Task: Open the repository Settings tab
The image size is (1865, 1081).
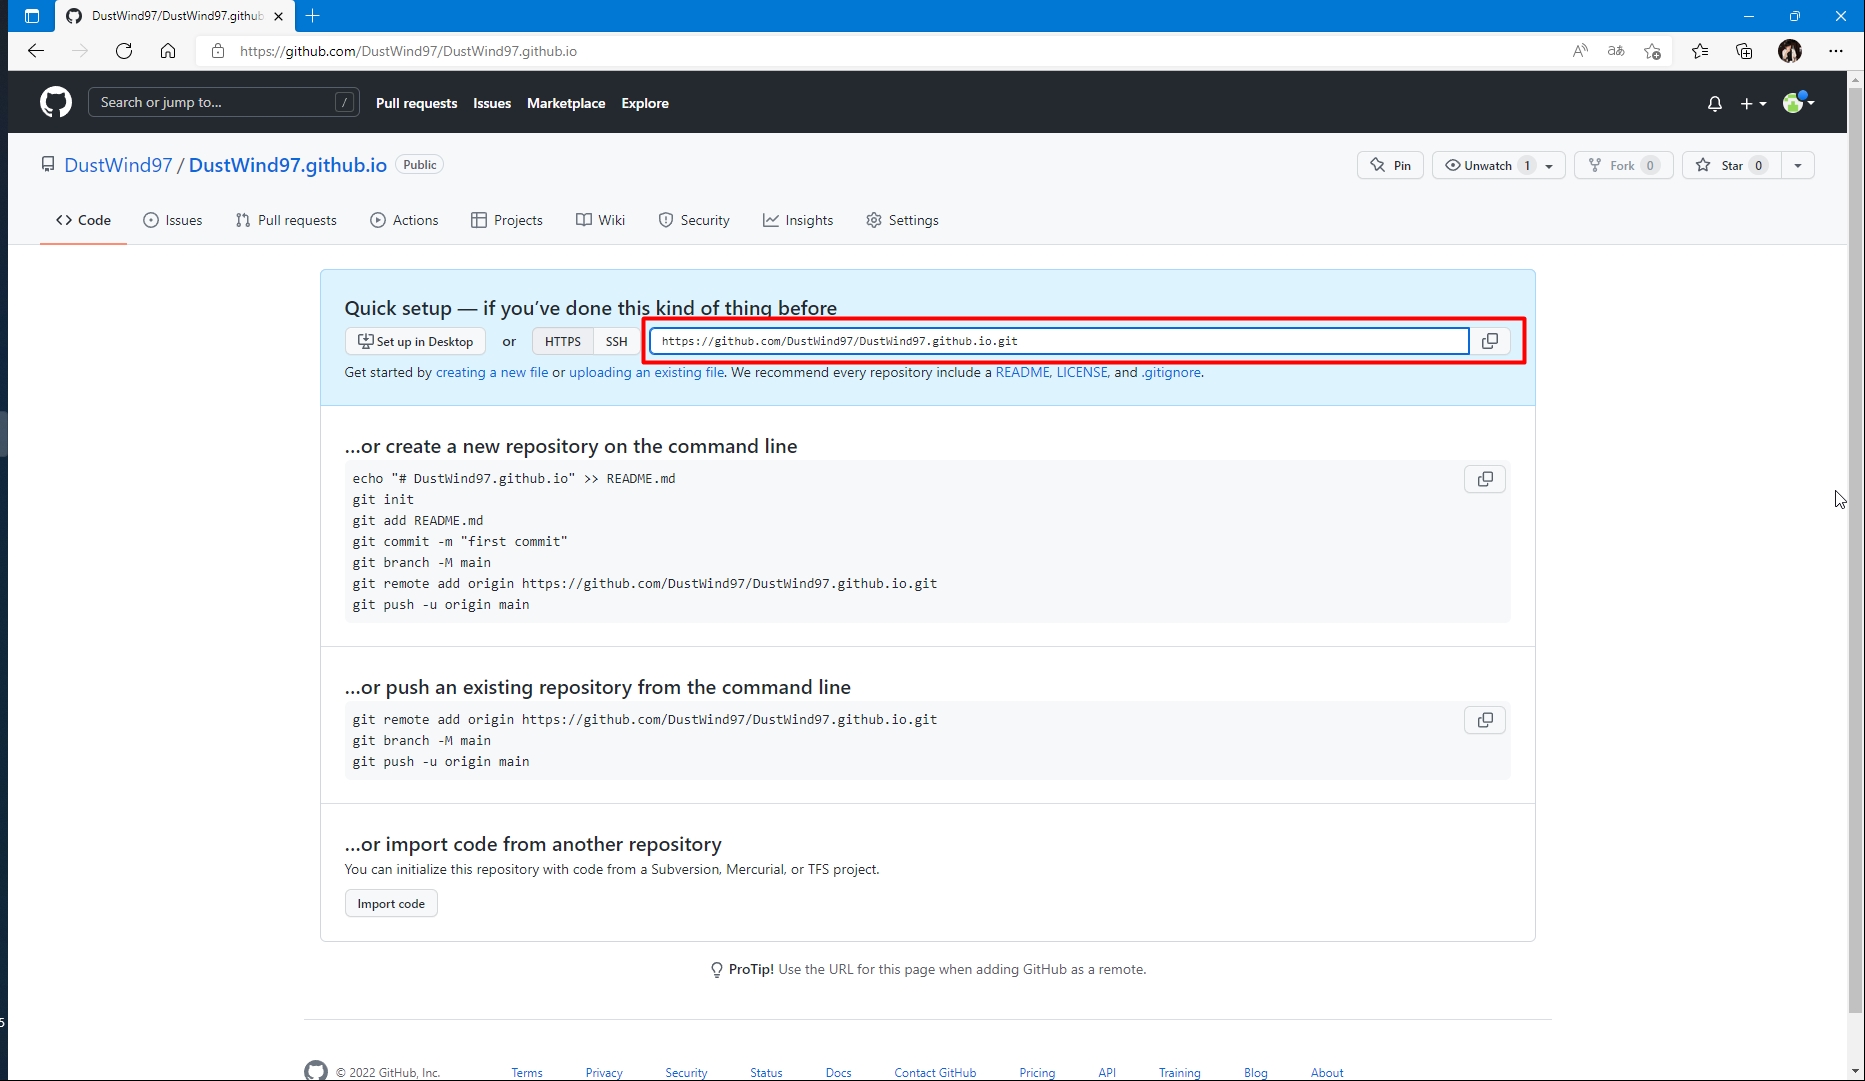Action: point(902,220)
